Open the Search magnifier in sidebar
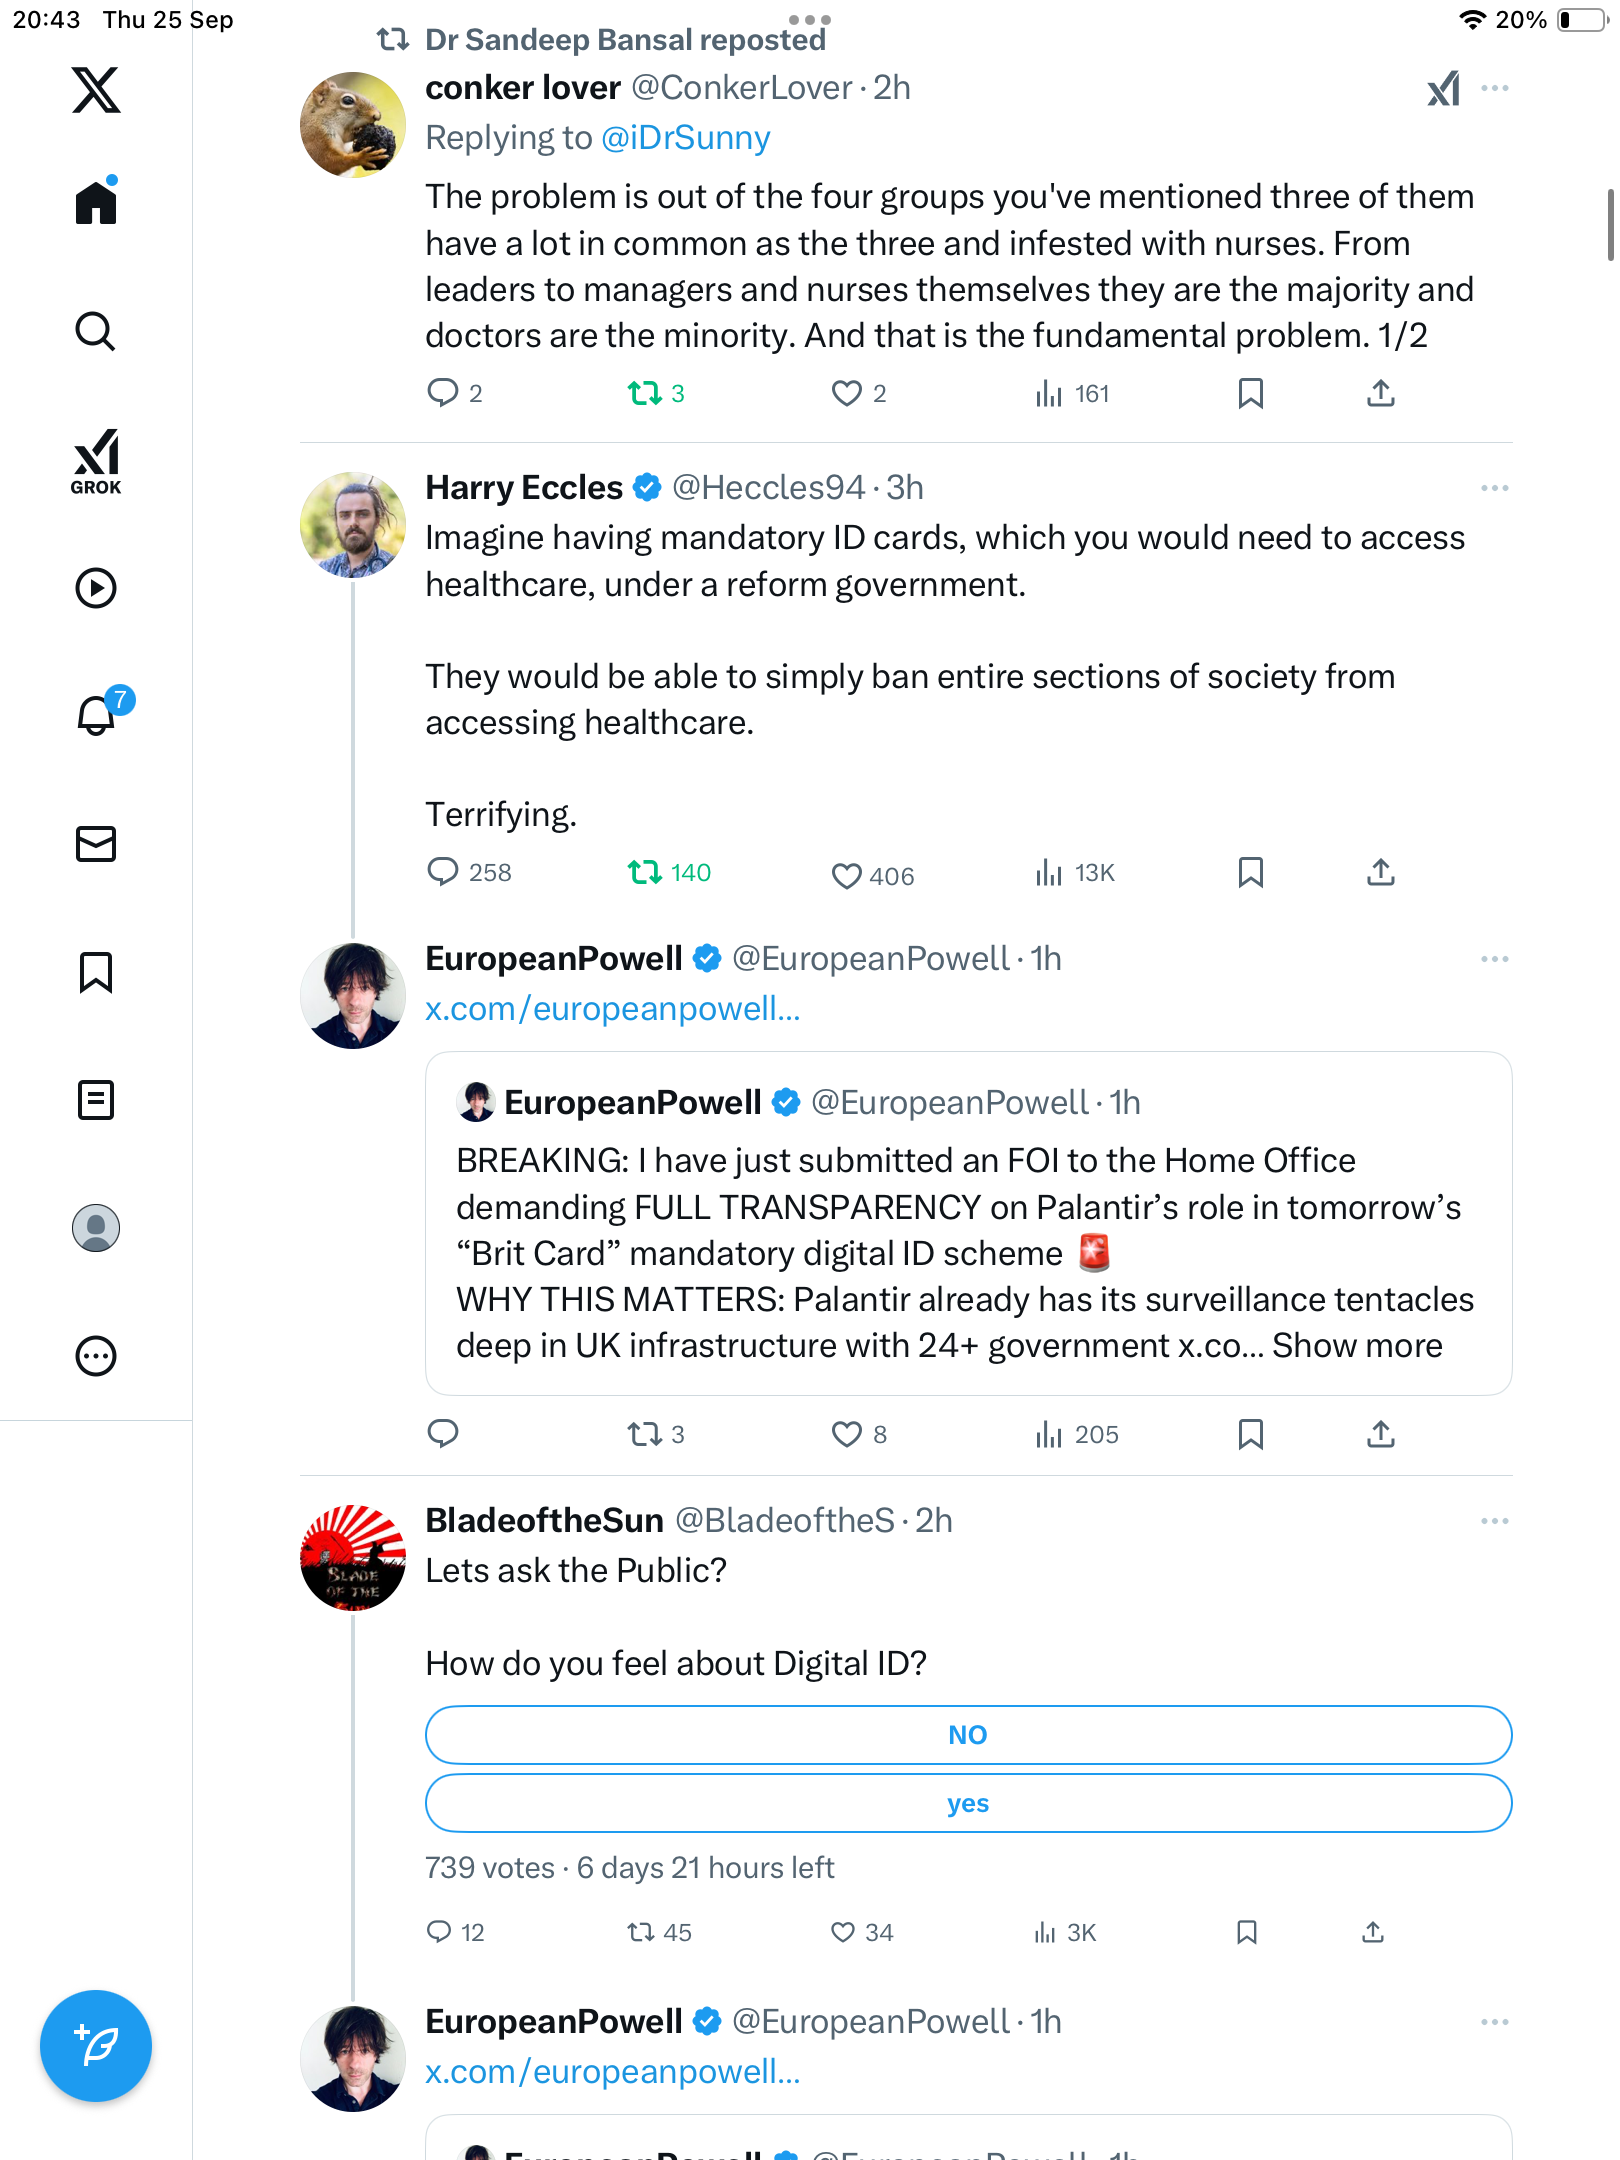1620x2160 pixels. click(x=96, y=332)
